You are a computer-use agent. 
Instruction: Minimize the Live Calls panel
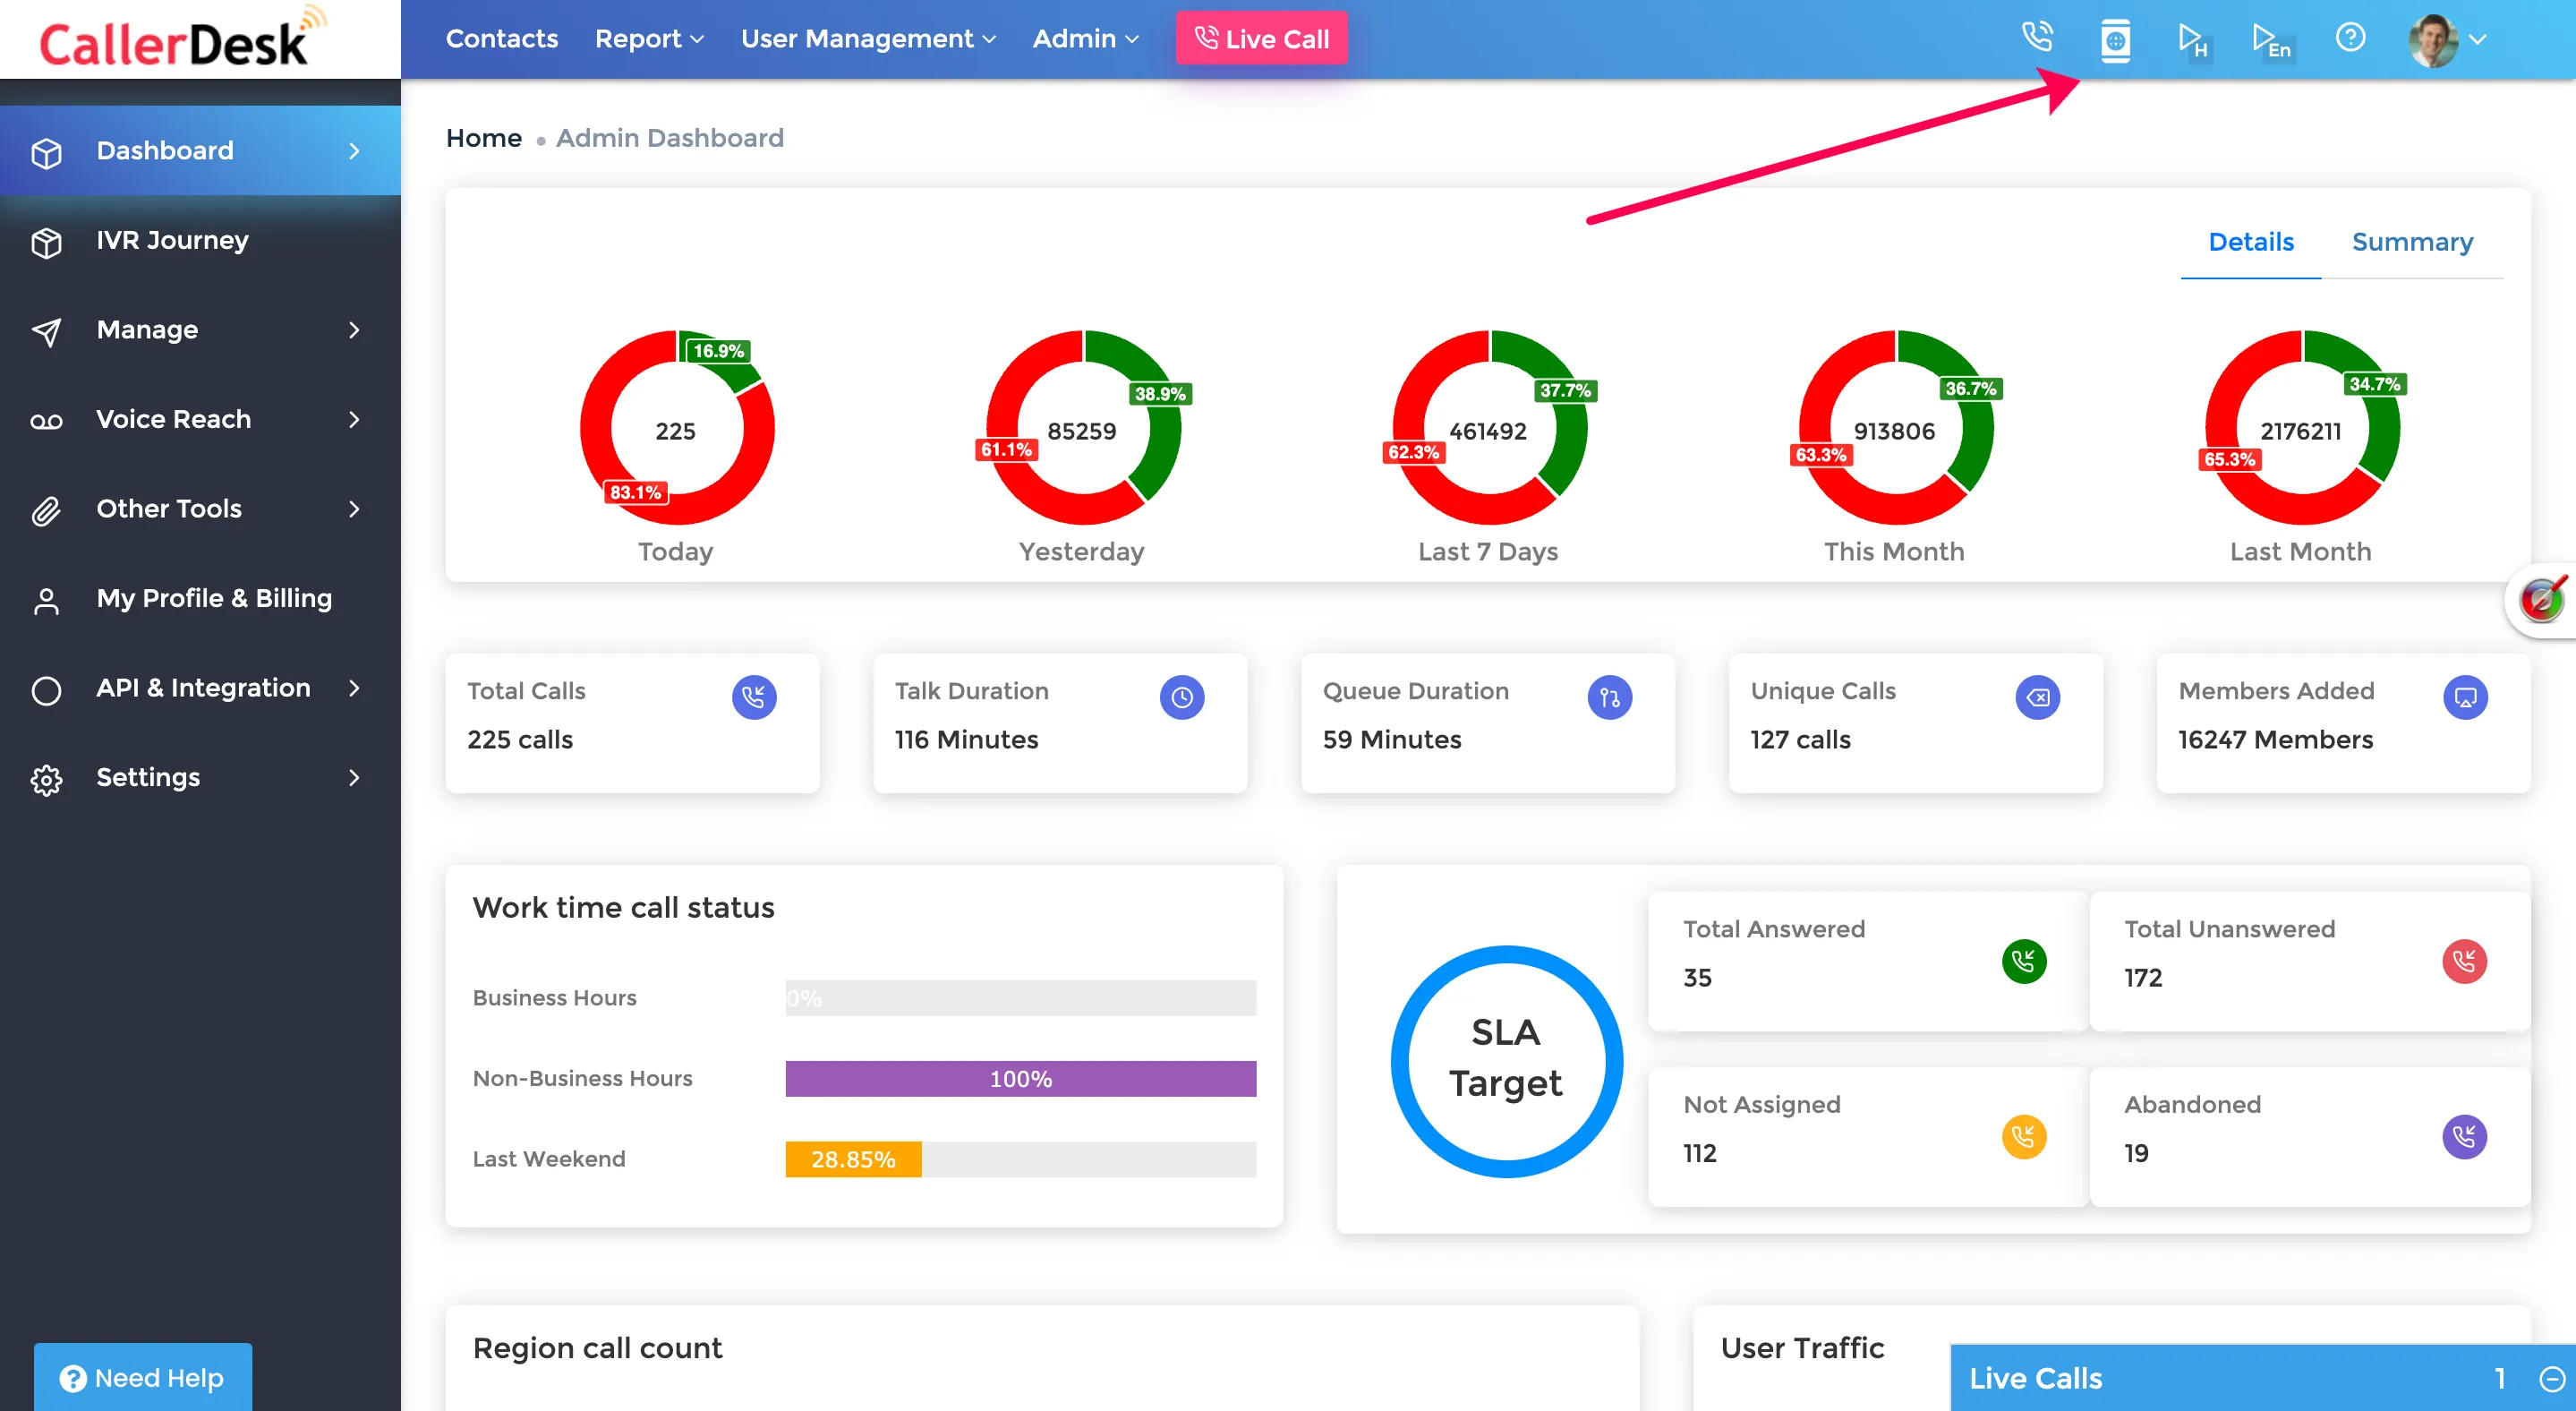(2552, 1378)
